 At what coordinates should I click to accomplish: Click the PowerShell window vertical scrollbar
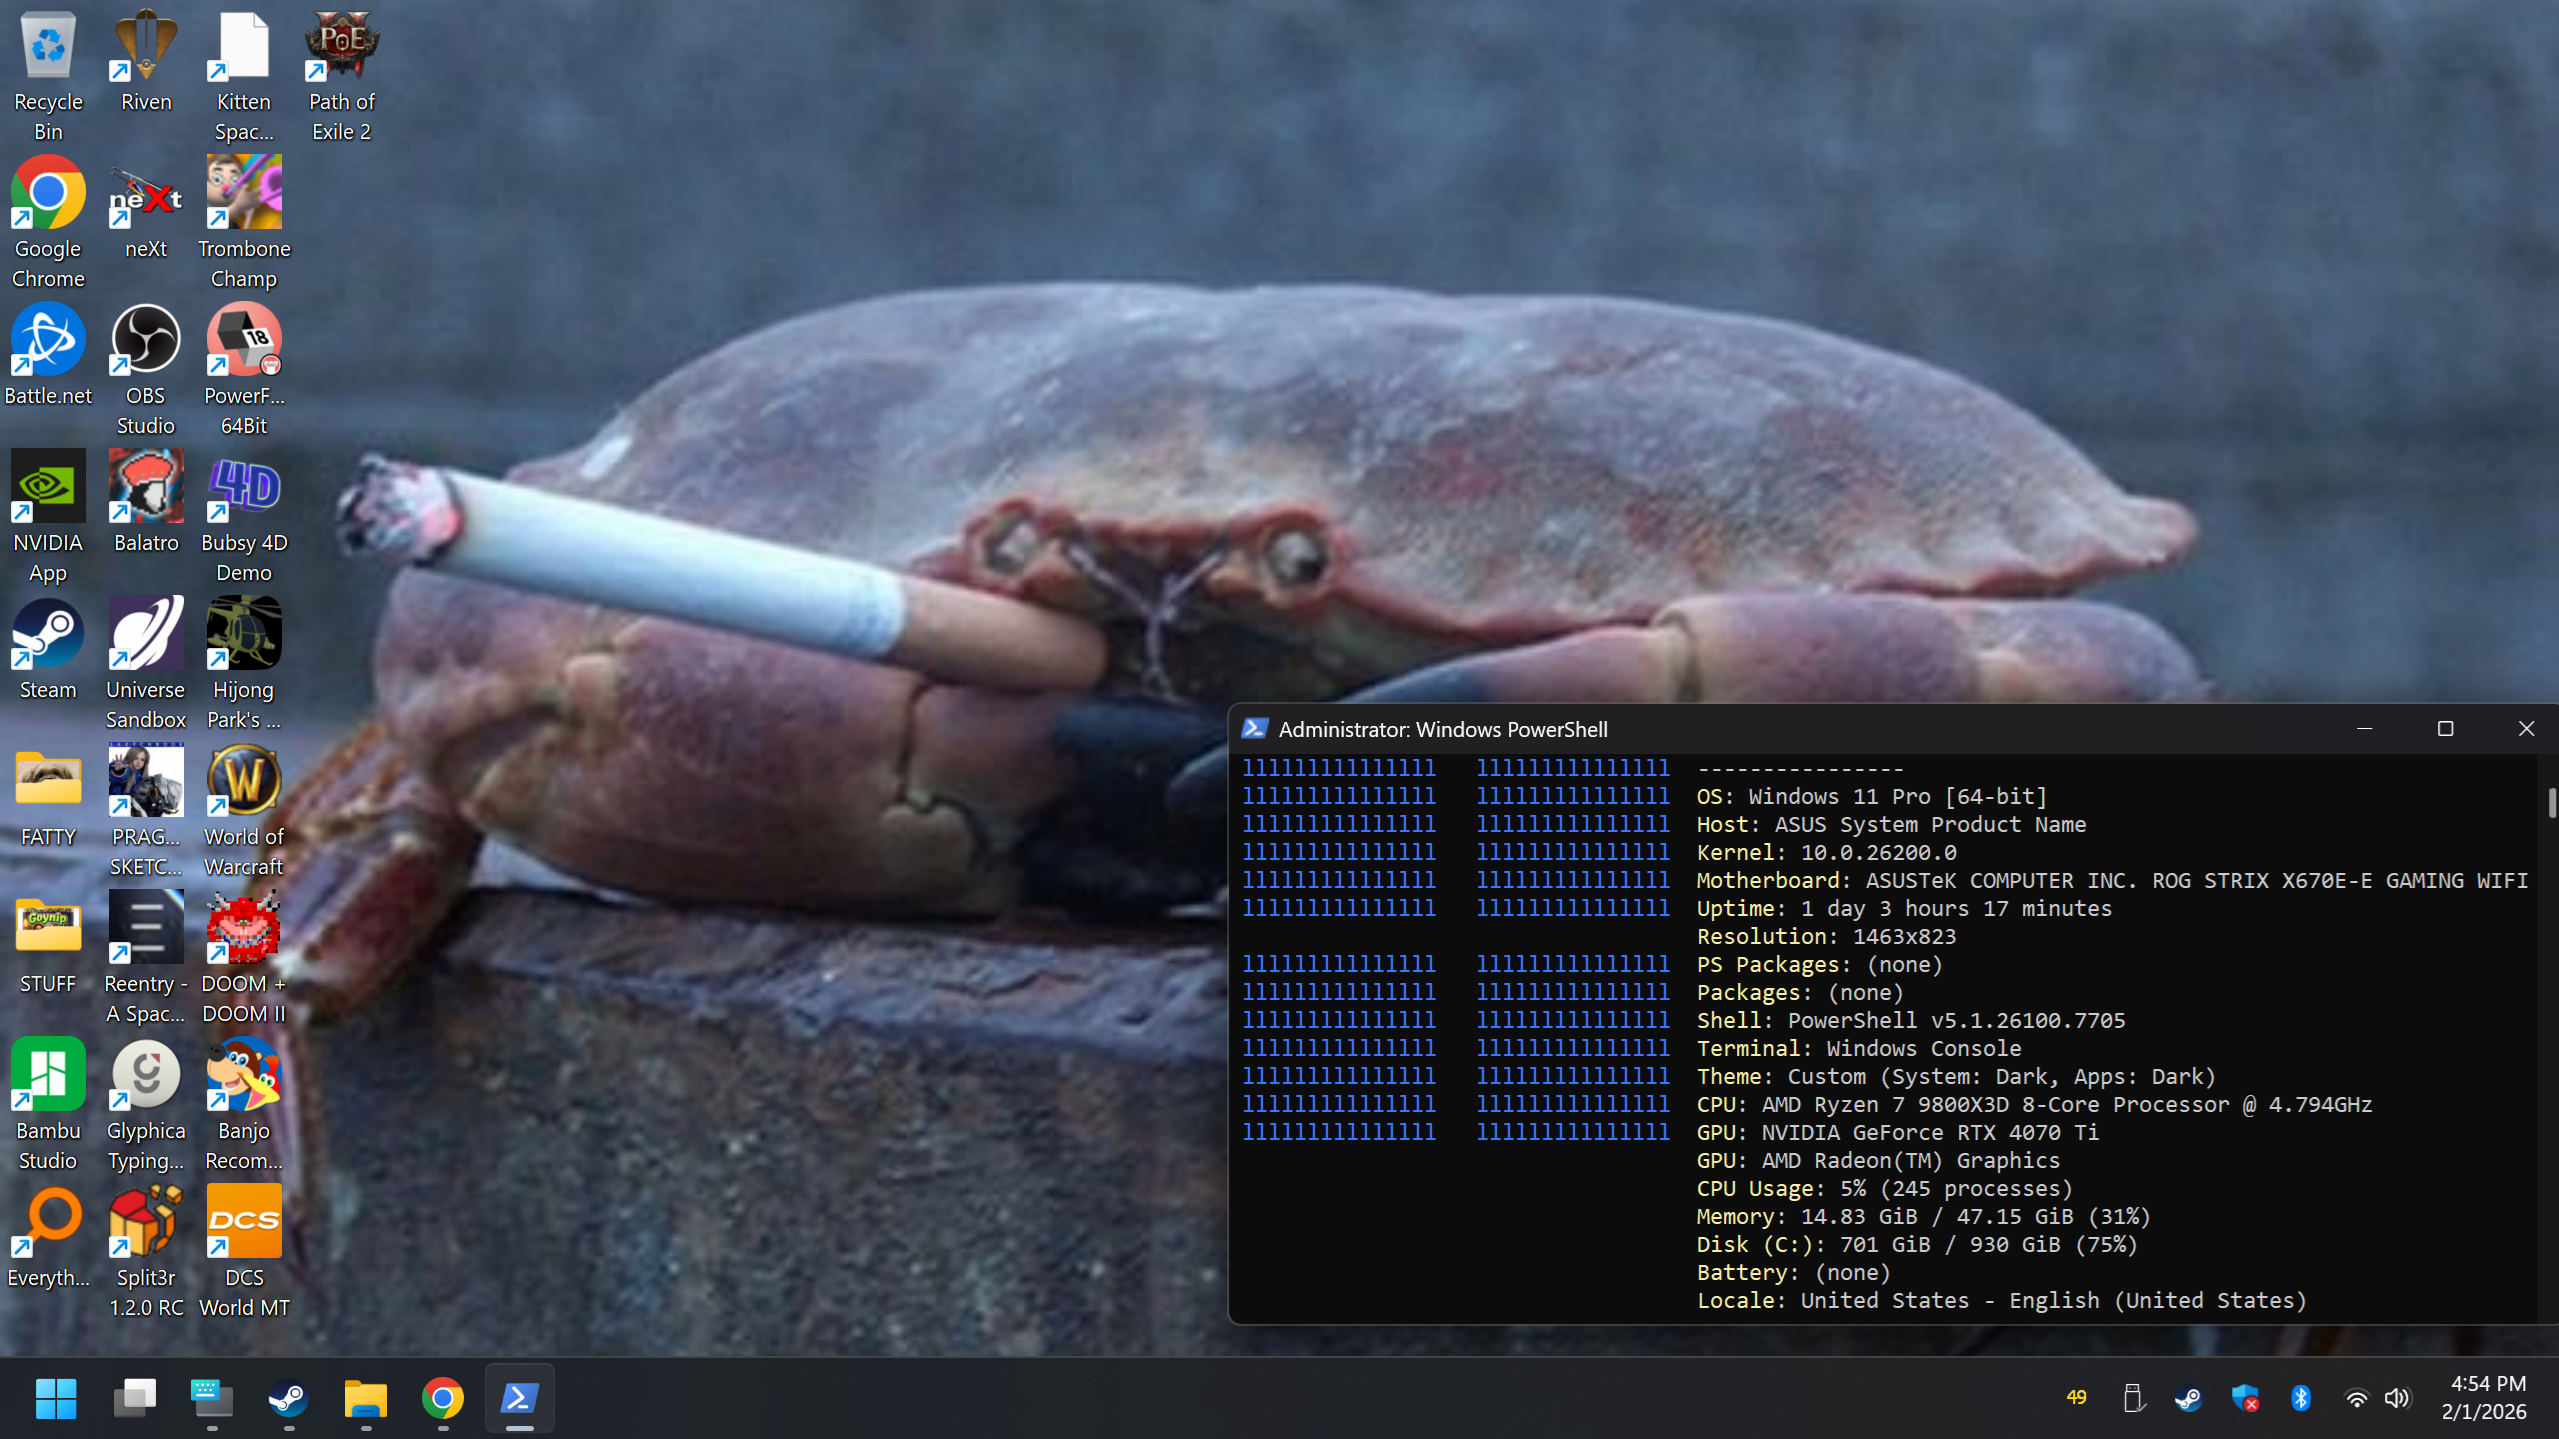point(2550,803)
